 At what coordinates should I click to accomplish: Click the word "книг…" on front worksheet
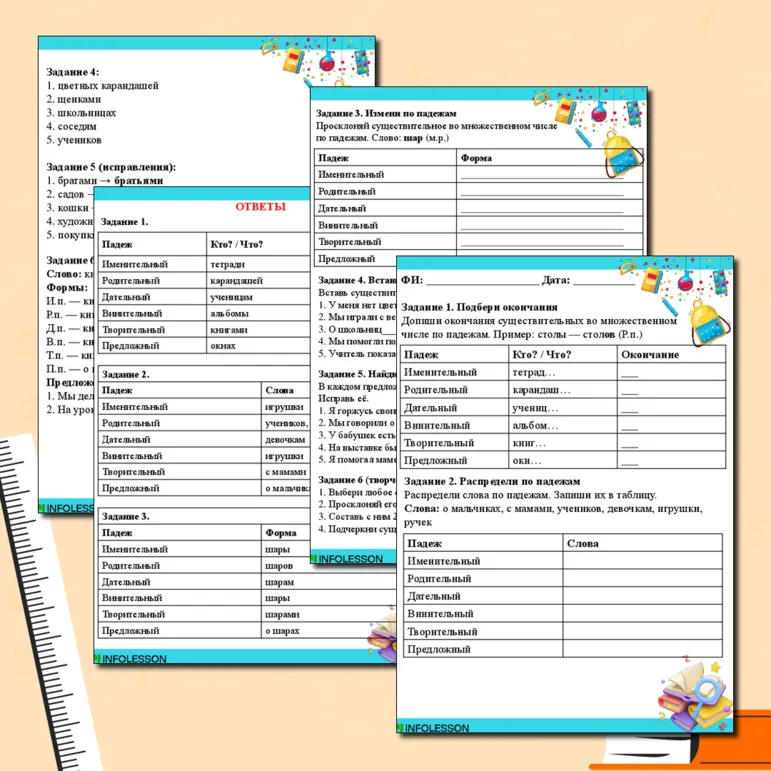coord(529,443)
